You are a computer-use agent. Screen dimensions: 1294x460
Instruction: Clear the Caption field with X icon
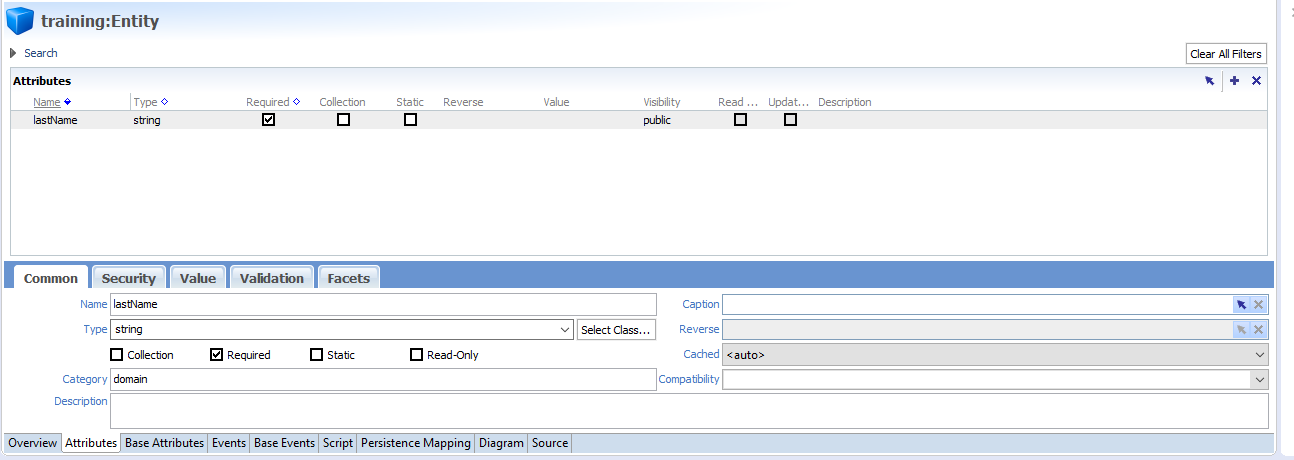tap(1258, 305)
